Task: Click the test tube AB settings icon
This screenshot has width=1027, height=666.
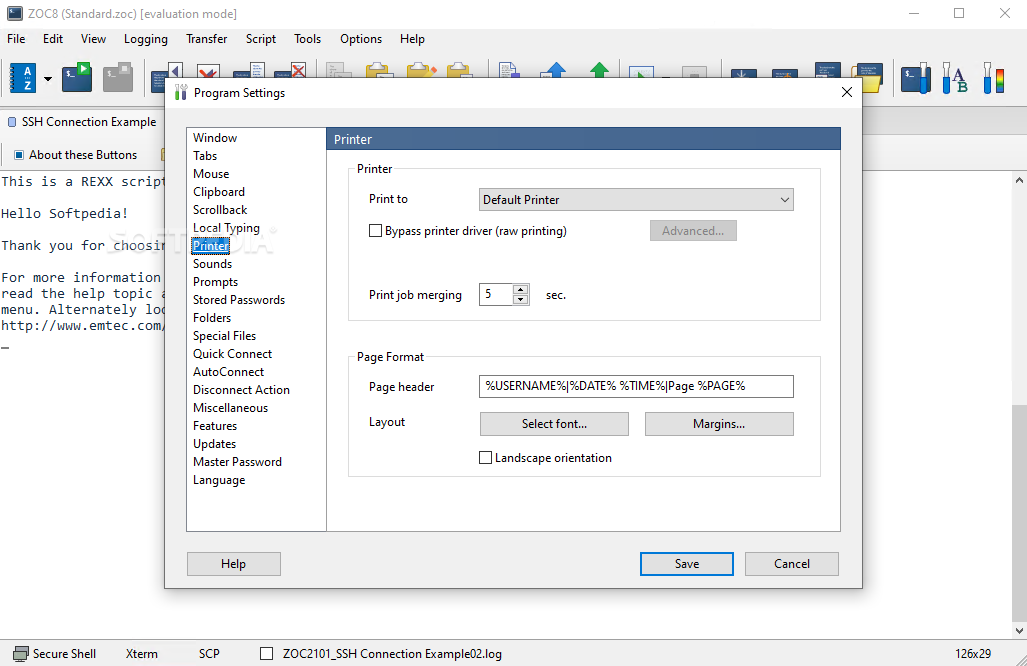Action: tap(954, 79)
